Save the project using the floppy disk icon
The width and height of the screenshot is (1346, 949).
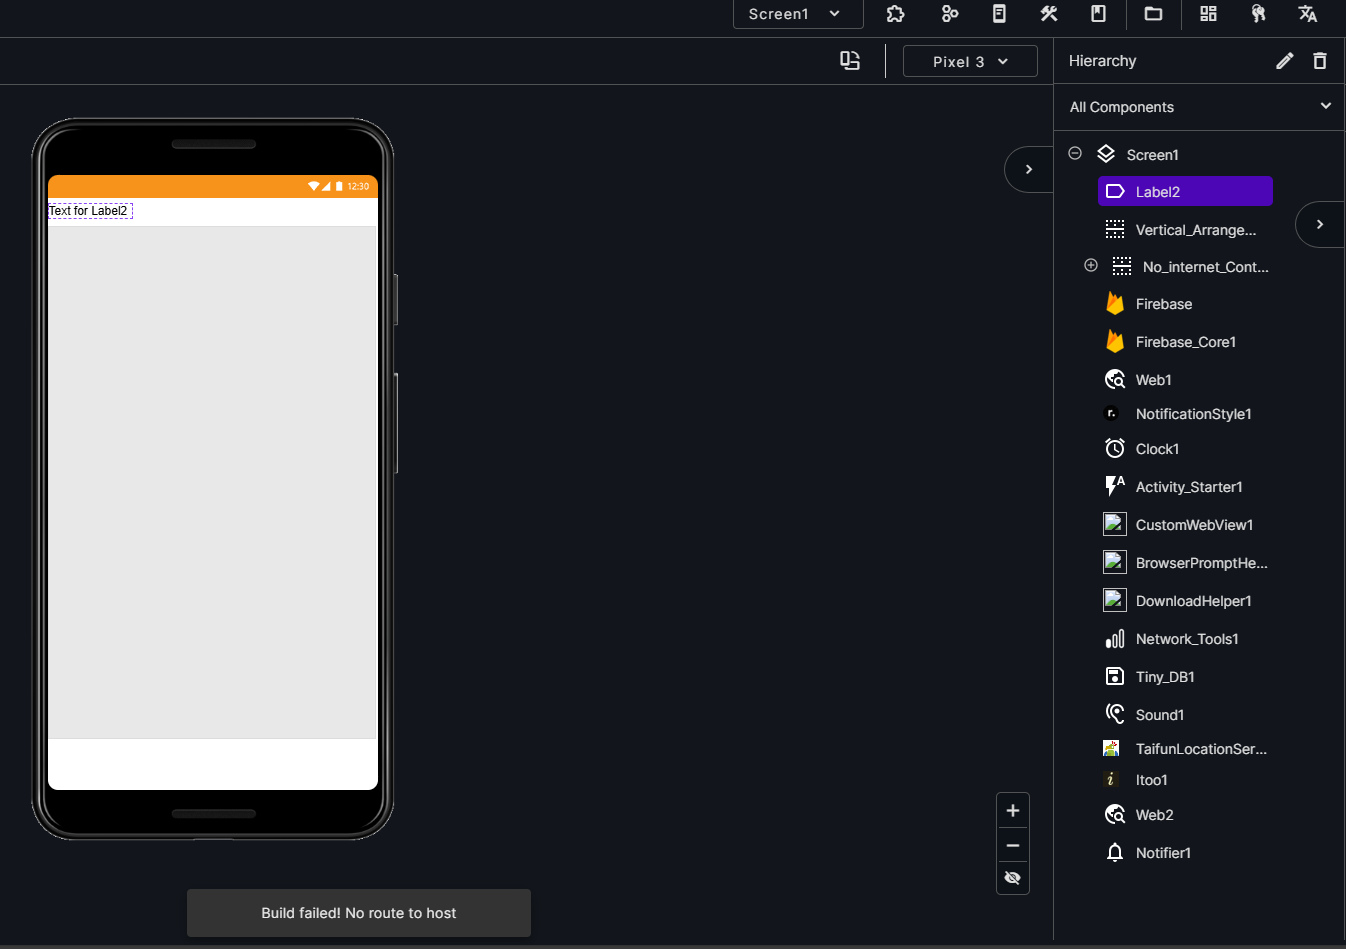[1098, 14]
